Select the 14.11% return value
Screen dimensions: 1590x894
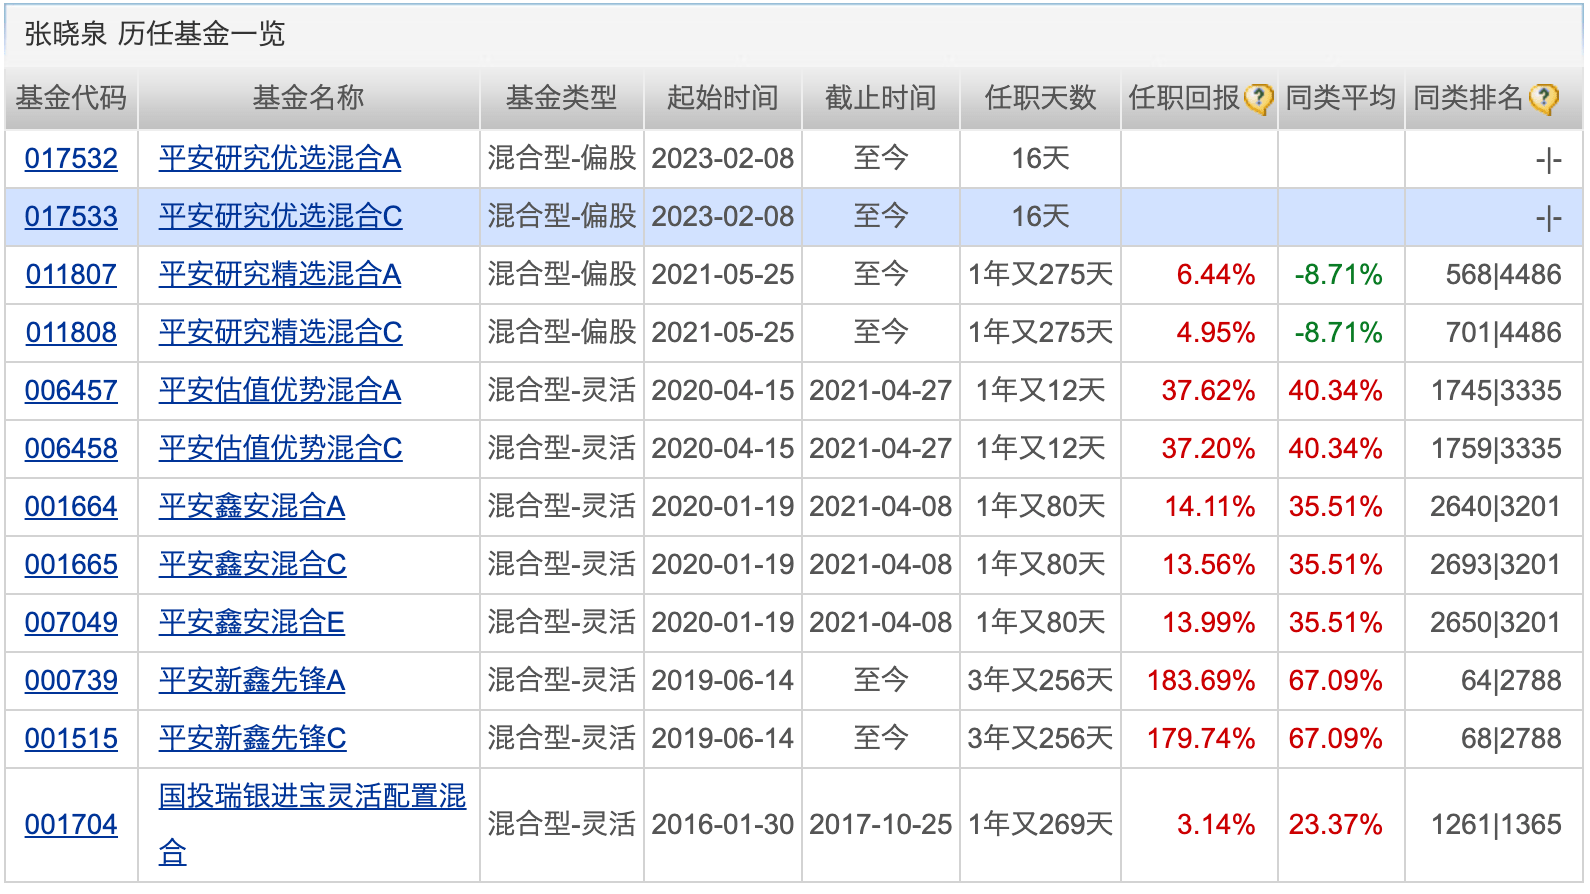[x=1210, y=506]
